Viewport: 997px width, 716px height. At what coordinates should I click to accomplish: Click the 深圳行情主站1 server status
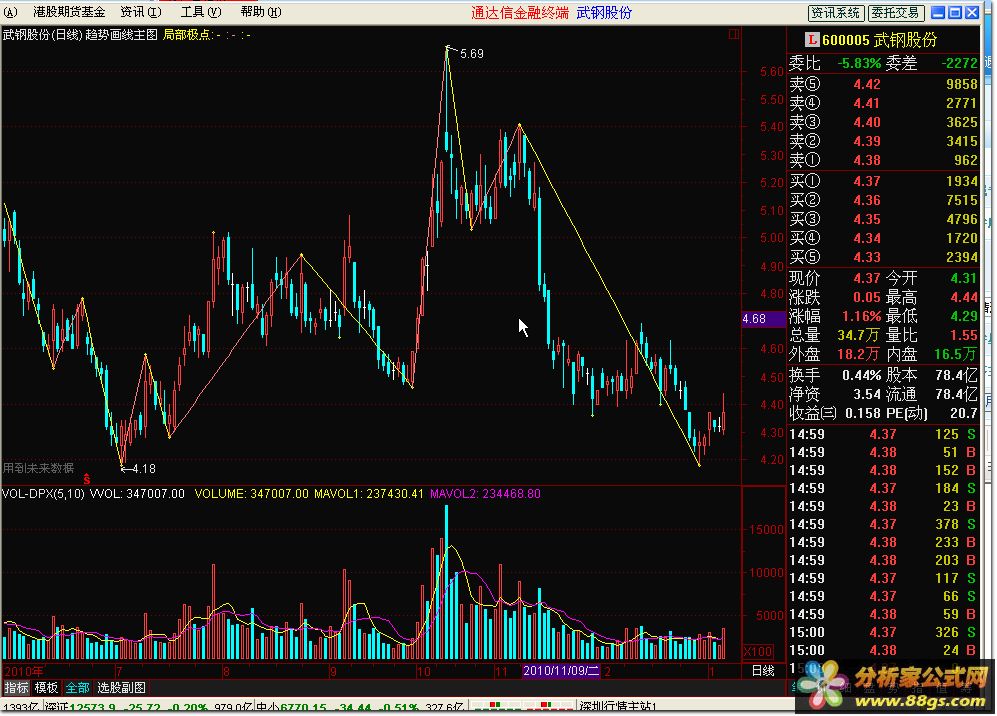[617, 707]
